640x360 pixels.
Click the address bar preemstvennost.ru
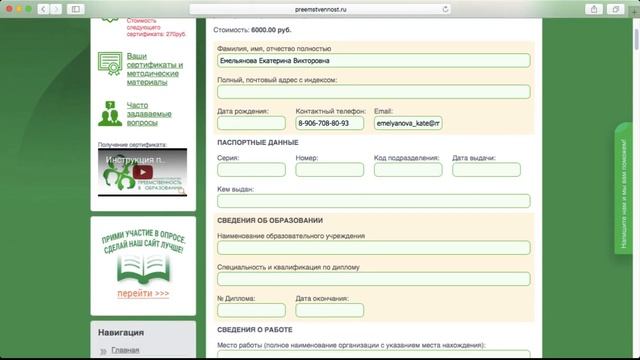[320, 9]
